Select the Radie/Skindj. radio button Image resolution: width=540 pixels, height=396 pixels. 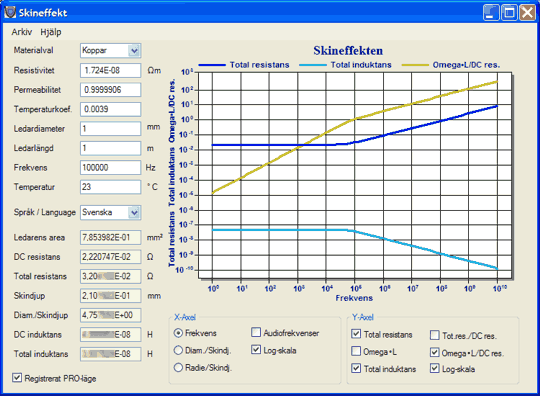(x=178, y=367)
